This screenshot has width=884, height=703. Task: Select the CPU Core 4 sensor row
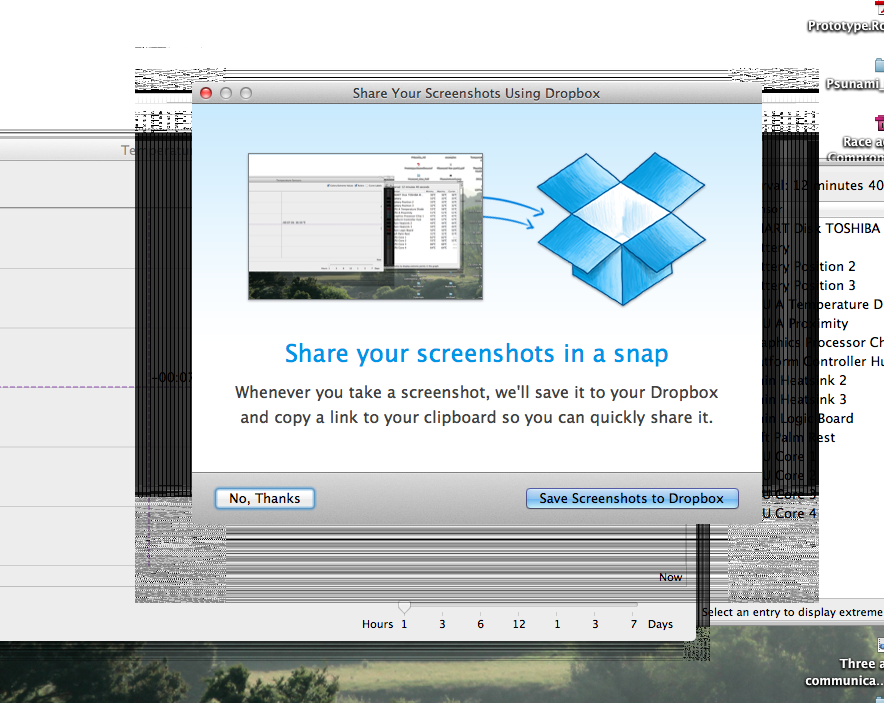click(823, 514)
